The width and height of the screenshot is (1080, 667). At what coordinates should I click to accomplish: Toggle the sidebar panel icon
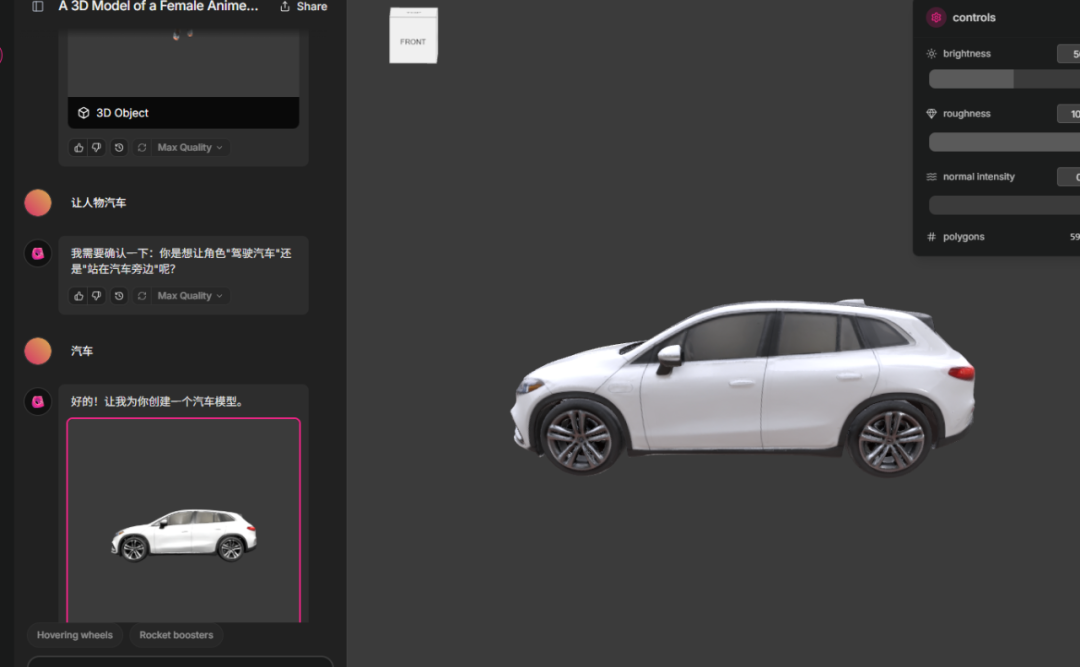pyautogui.click(x=38, y=7)
